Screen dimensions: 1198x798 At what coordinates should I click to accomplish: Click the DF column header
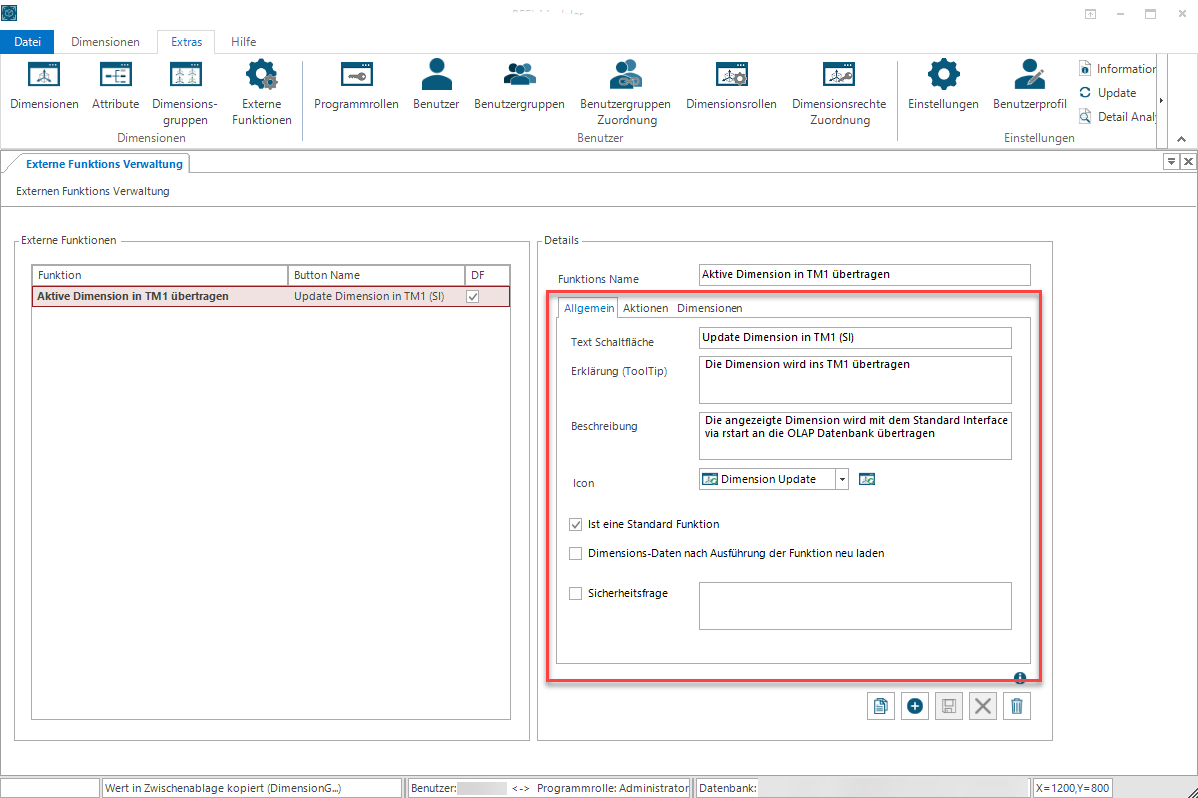[487, 275]
